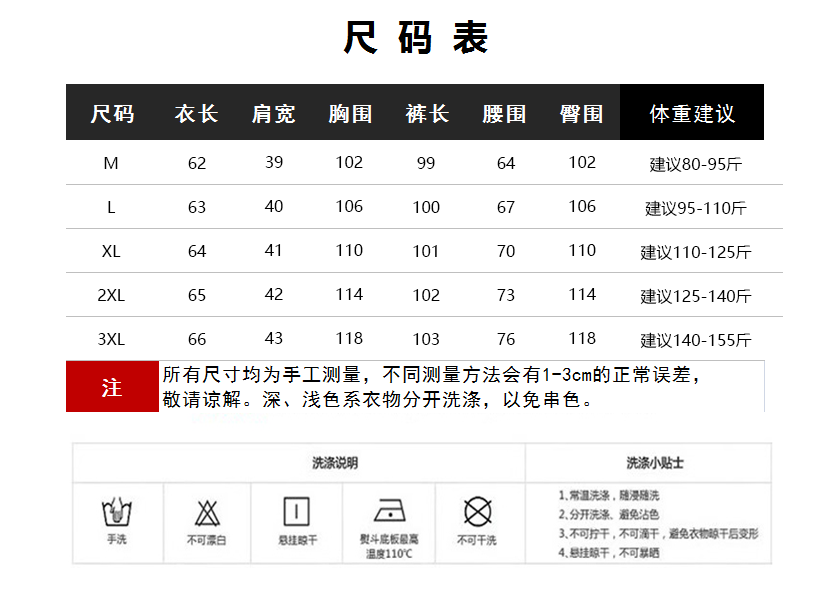Click 裤长 value 100 in L row
This screenshot has height=592, width=830.
tap(426, 207)
